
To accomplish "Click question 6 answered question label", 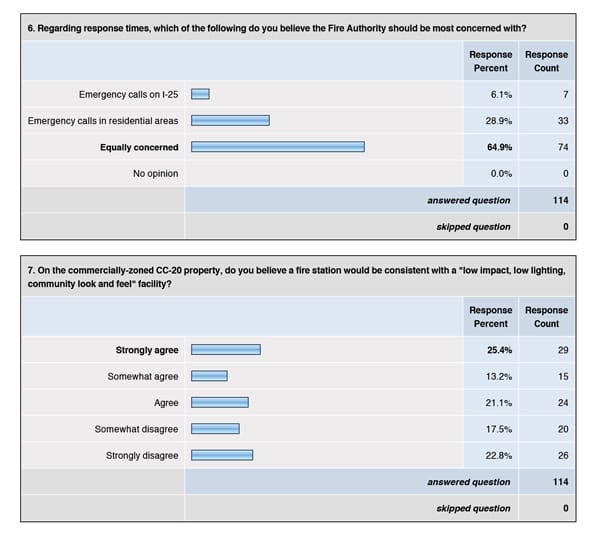I will [468, 200].
